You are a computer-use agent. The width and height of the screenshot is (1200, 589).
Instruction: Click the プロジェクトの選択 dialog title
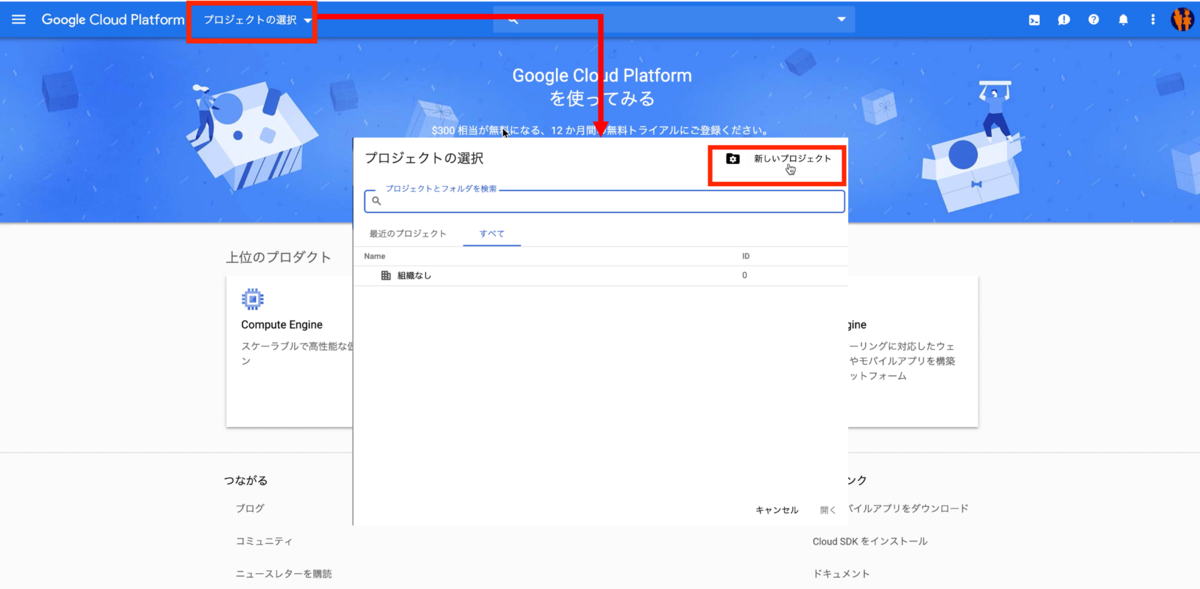pyautogui.click(x=424, y=159)
